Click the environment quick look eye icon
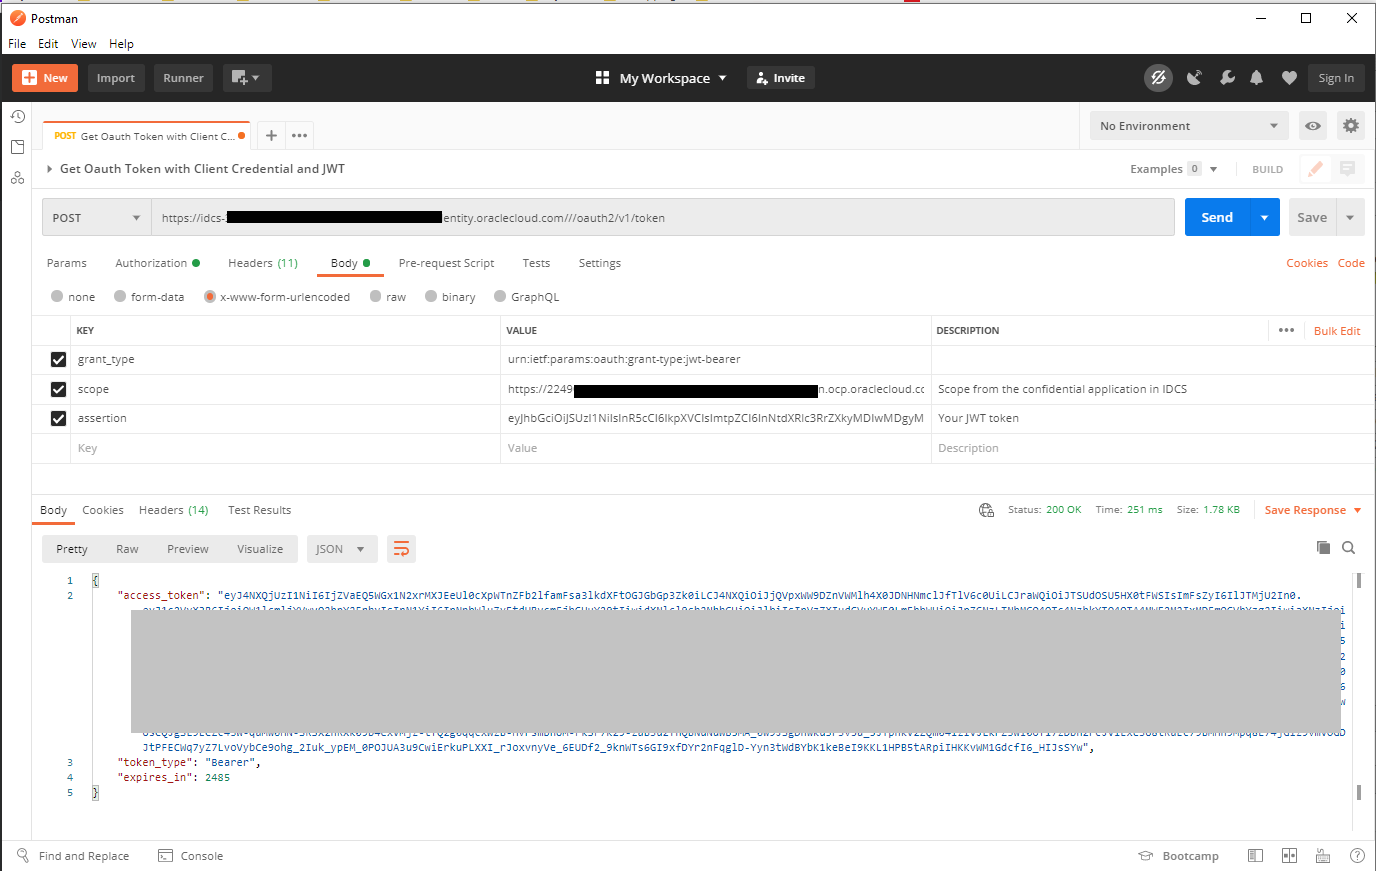This screenshot has height=871, width=1376. click(1312, 126)
